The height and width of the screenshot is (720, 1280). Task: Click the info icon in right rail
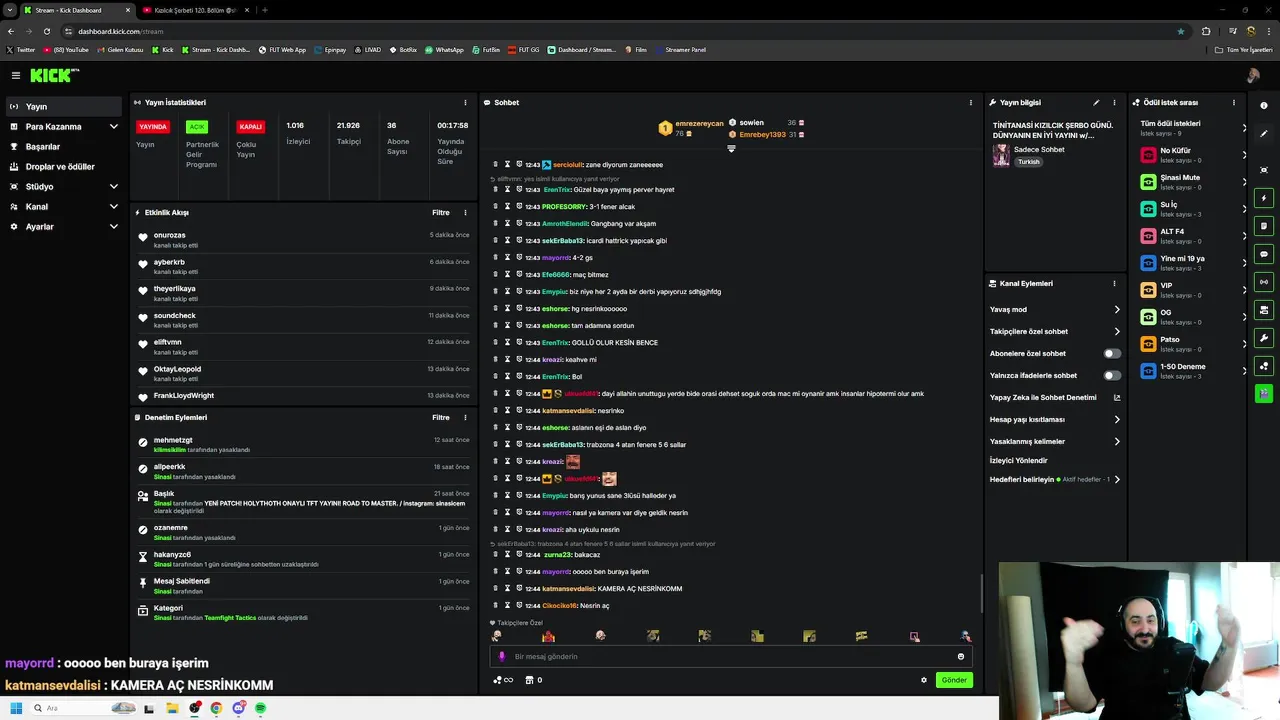tap(1264, 105)
